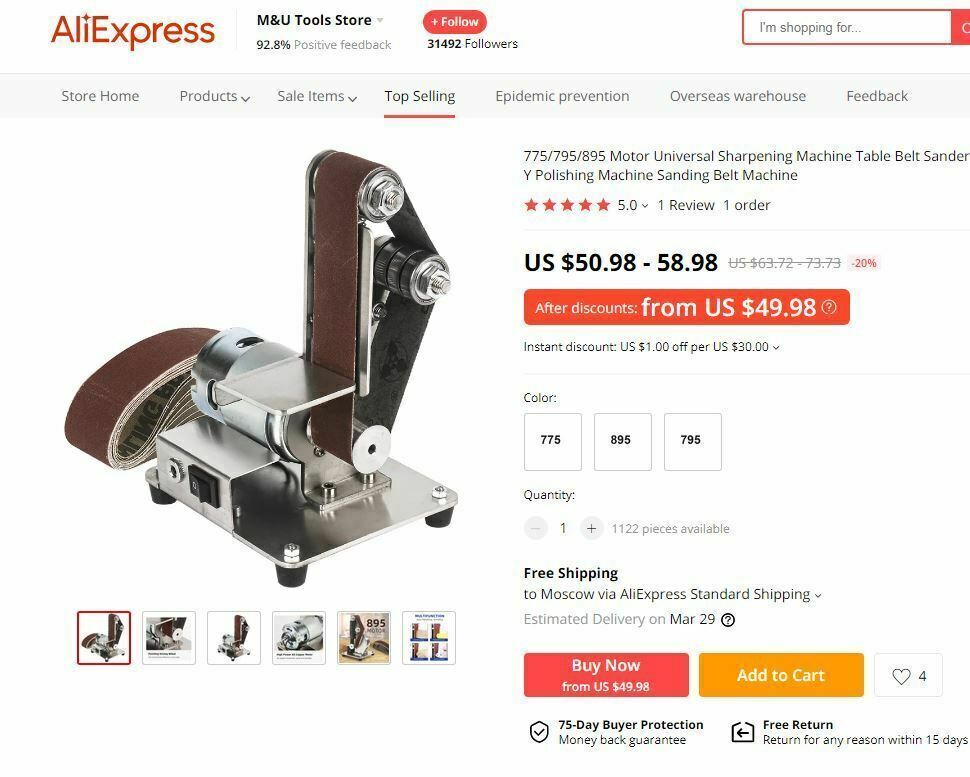The height and width of the screenshot is (777, 970).
Task: View the 895 motor thumbnail image
Action: click(364, 638)
